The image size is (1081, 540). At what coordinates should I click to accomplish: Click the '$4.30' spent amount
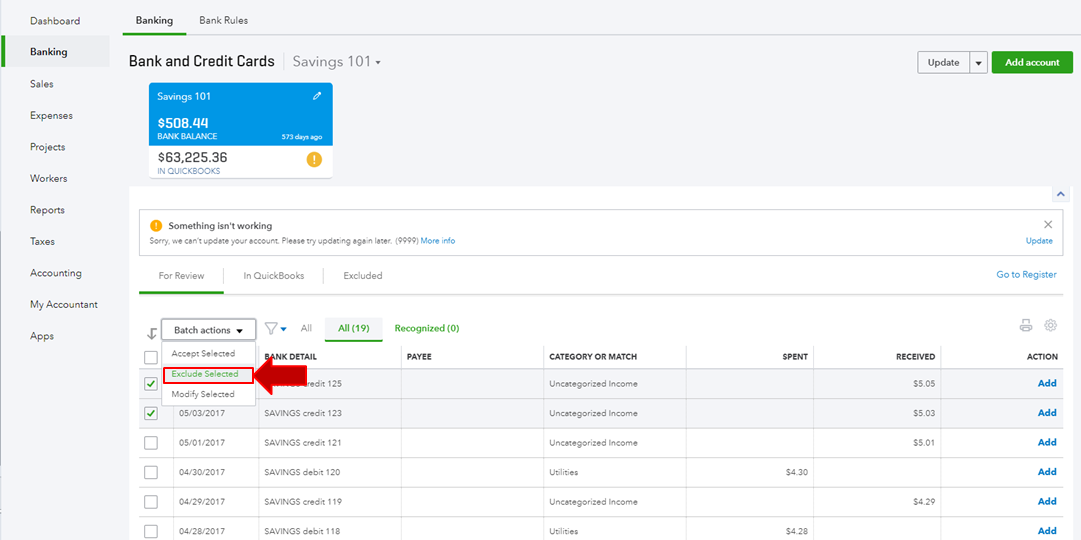click(x=796, y=472)
